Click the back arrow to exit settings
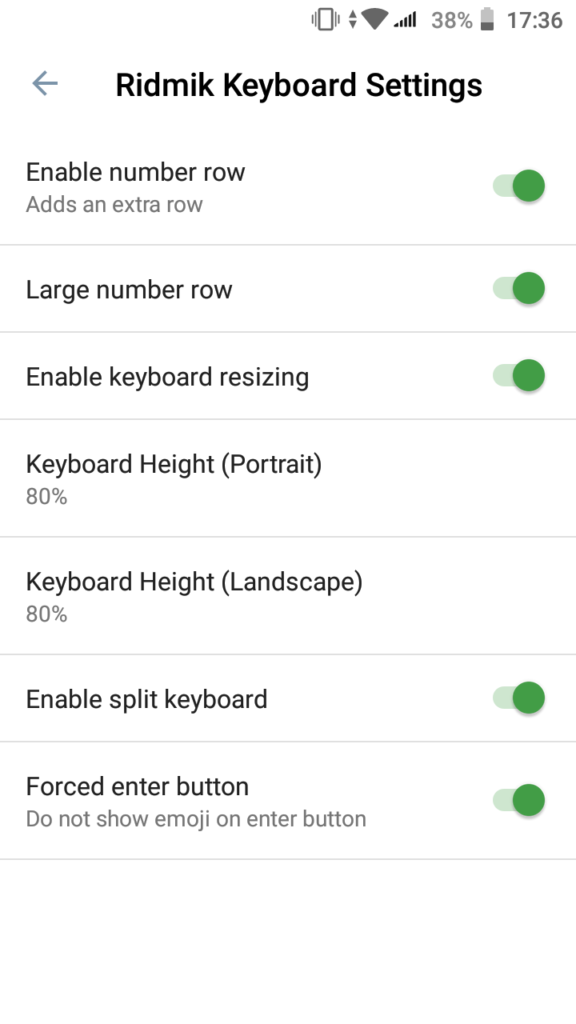The image size is (576, 1024). tap(44, 84)
